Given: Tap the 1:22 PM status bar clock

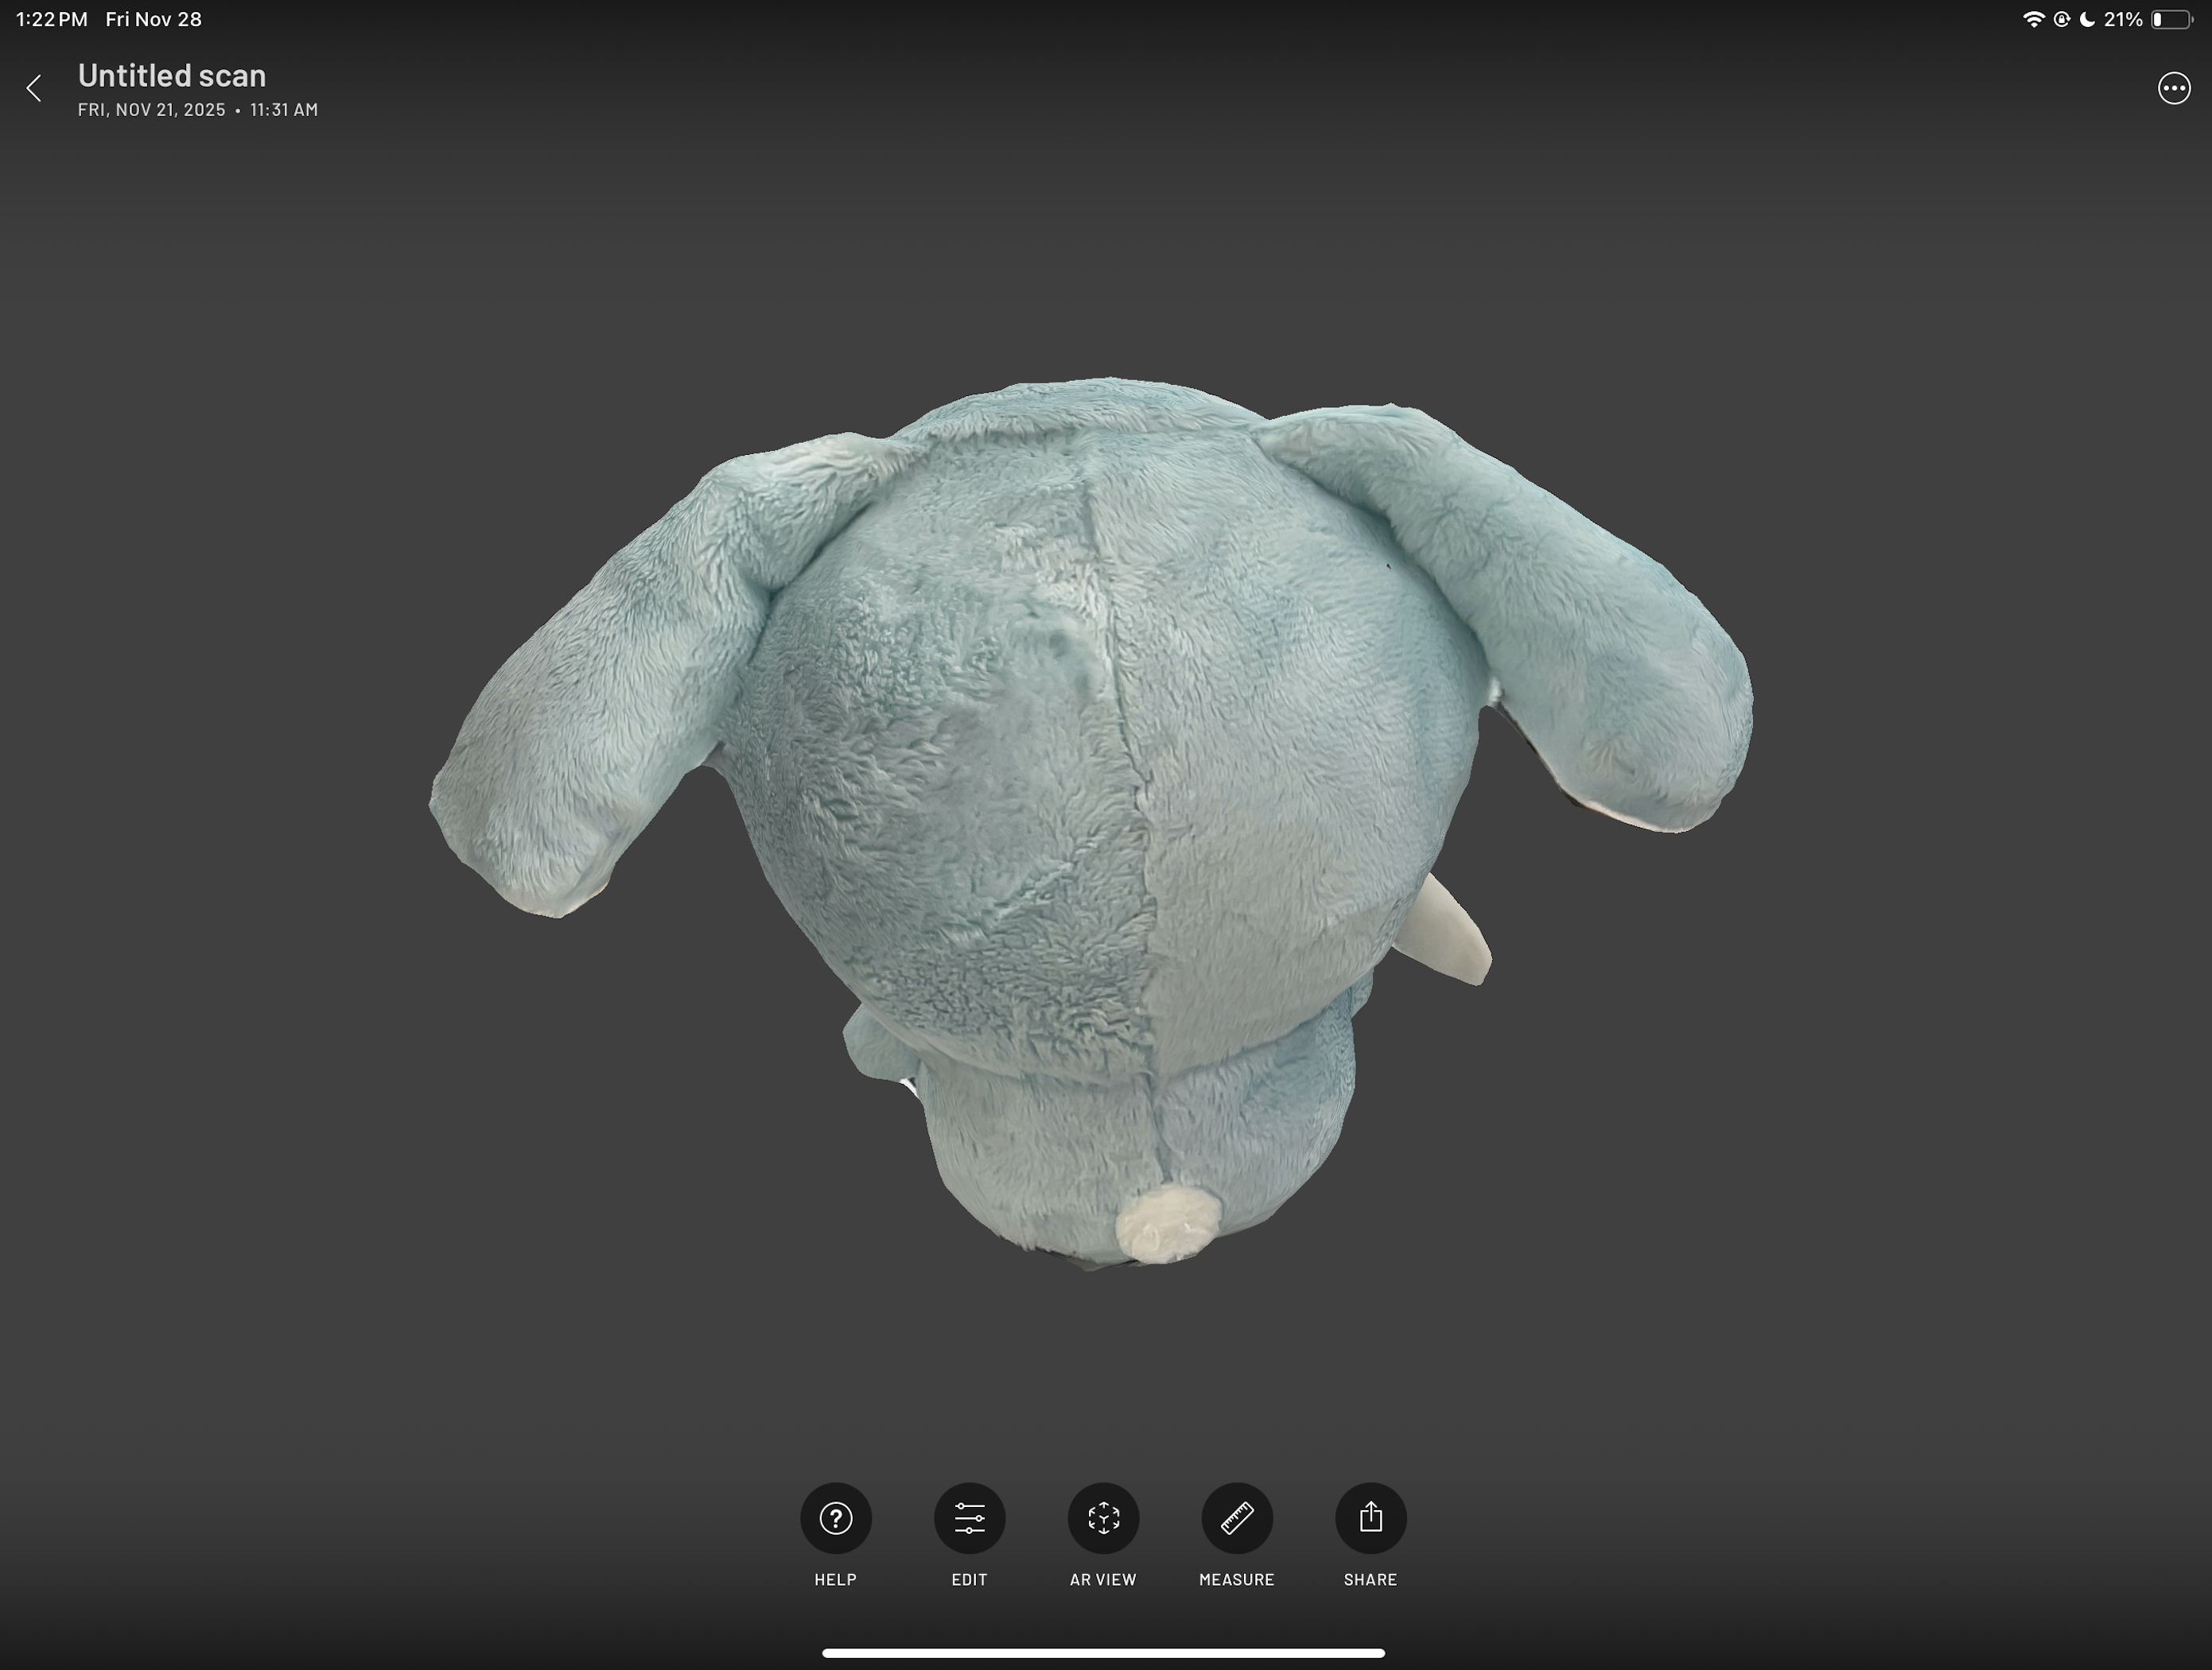Looking at the screenshot, I should [x=52, y=20].
